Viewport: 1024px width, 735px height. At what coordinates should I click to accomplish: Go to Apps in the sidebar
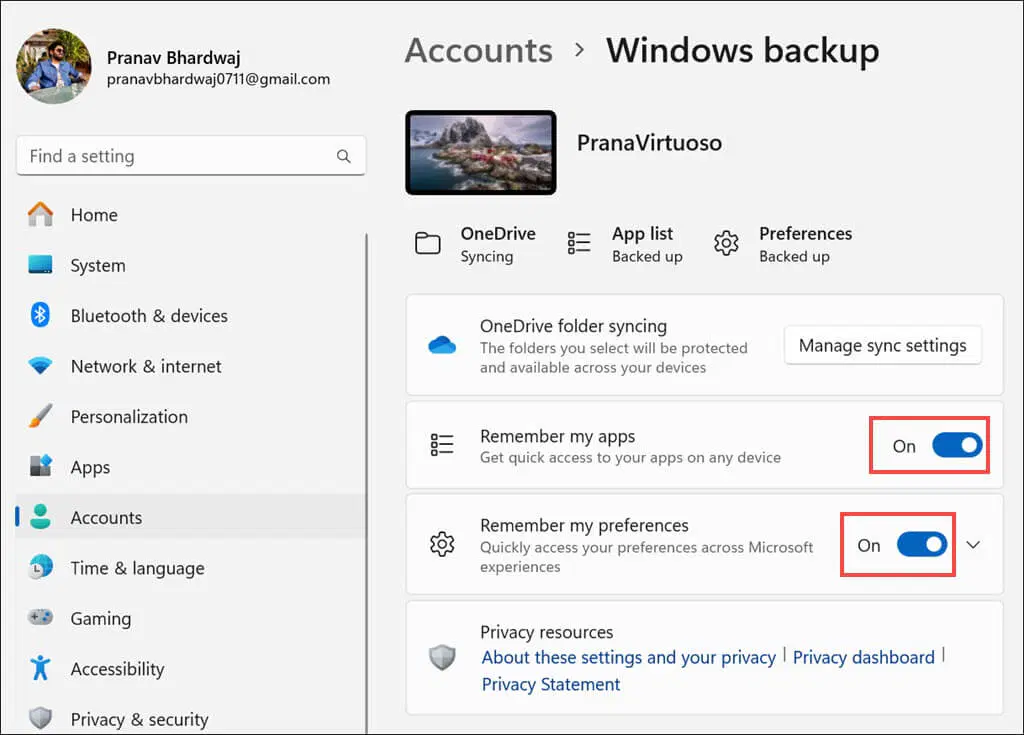(90, 468)
